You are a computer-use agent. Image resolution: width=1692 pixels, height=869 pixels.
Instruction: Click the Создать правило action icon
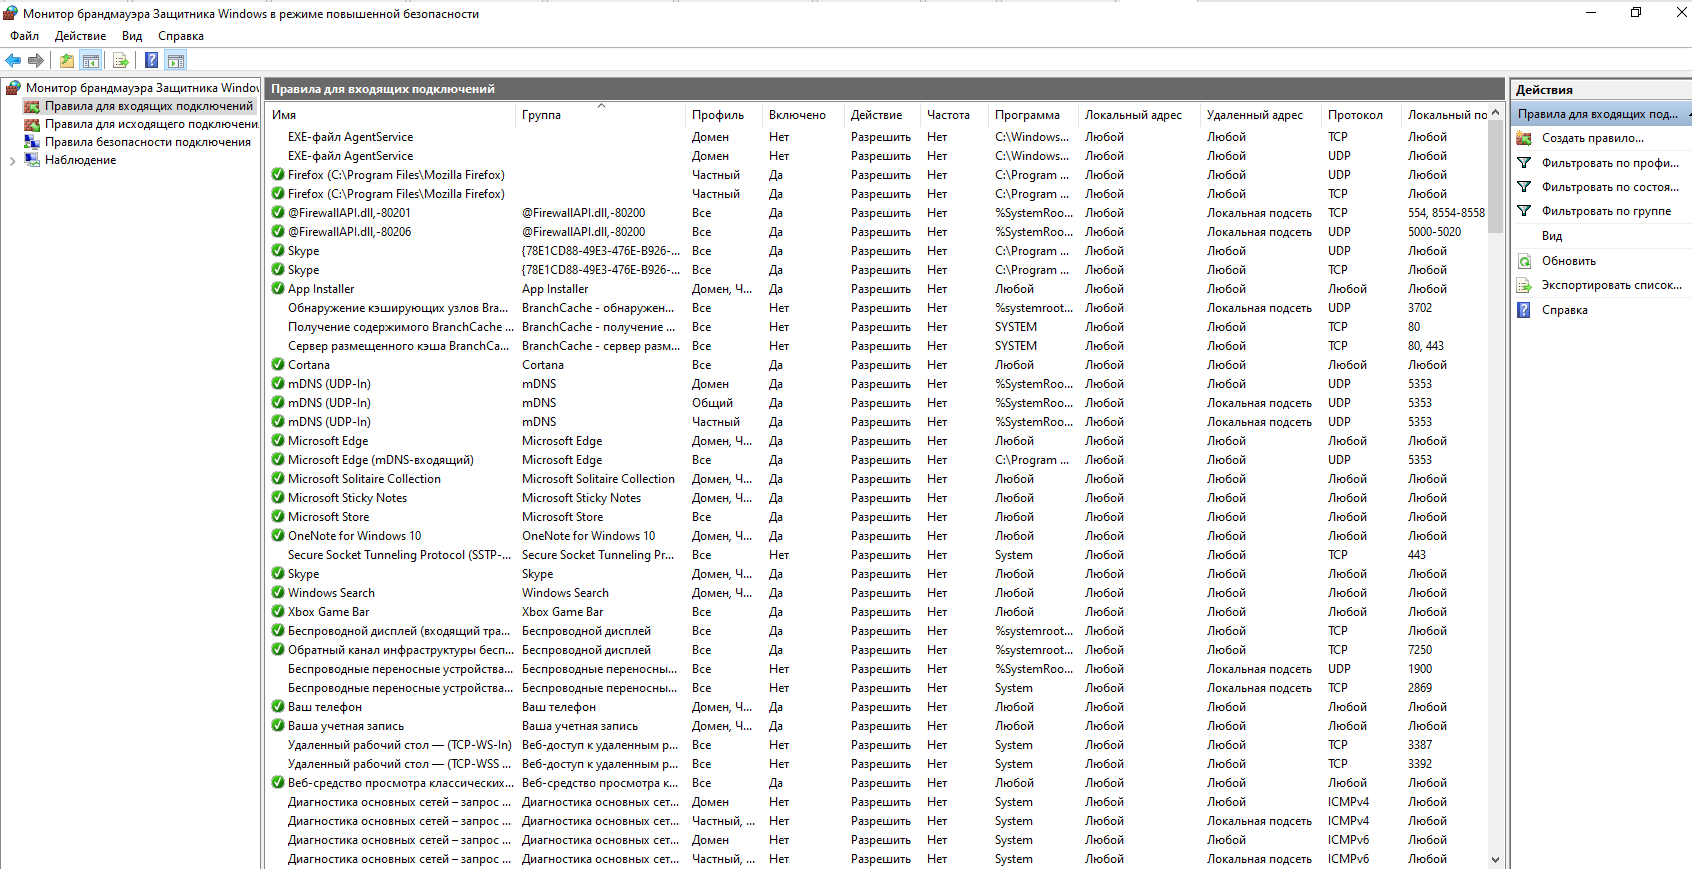(1524, 138)
